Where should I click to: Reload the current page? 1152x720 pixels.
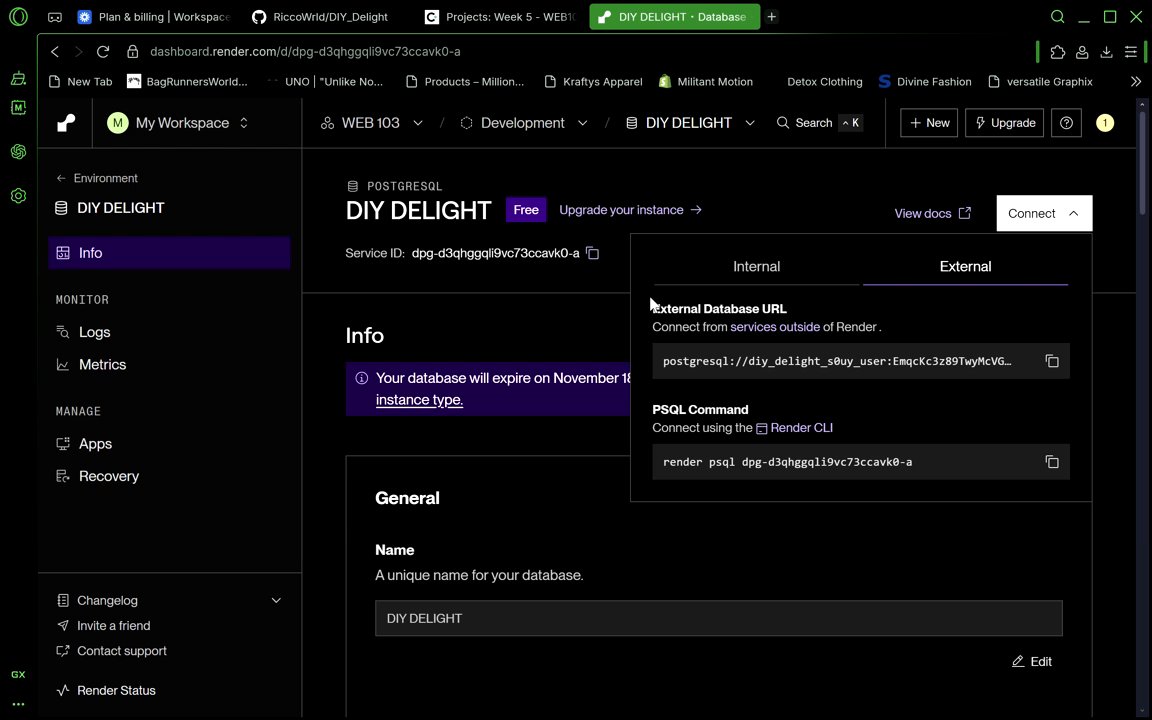pos(103,51)
